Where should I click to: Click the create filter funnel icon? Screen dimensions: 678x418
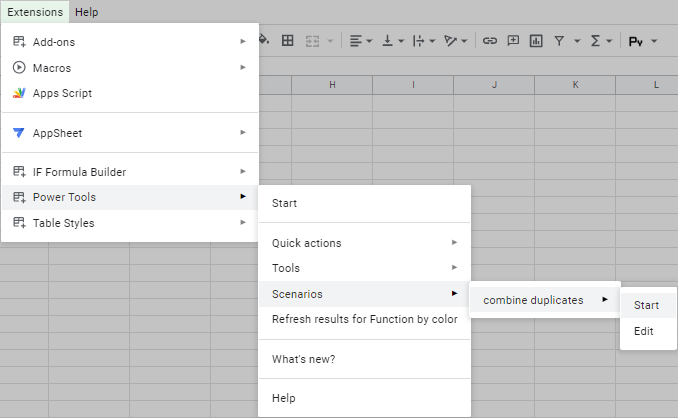click(x=559, y=41)
